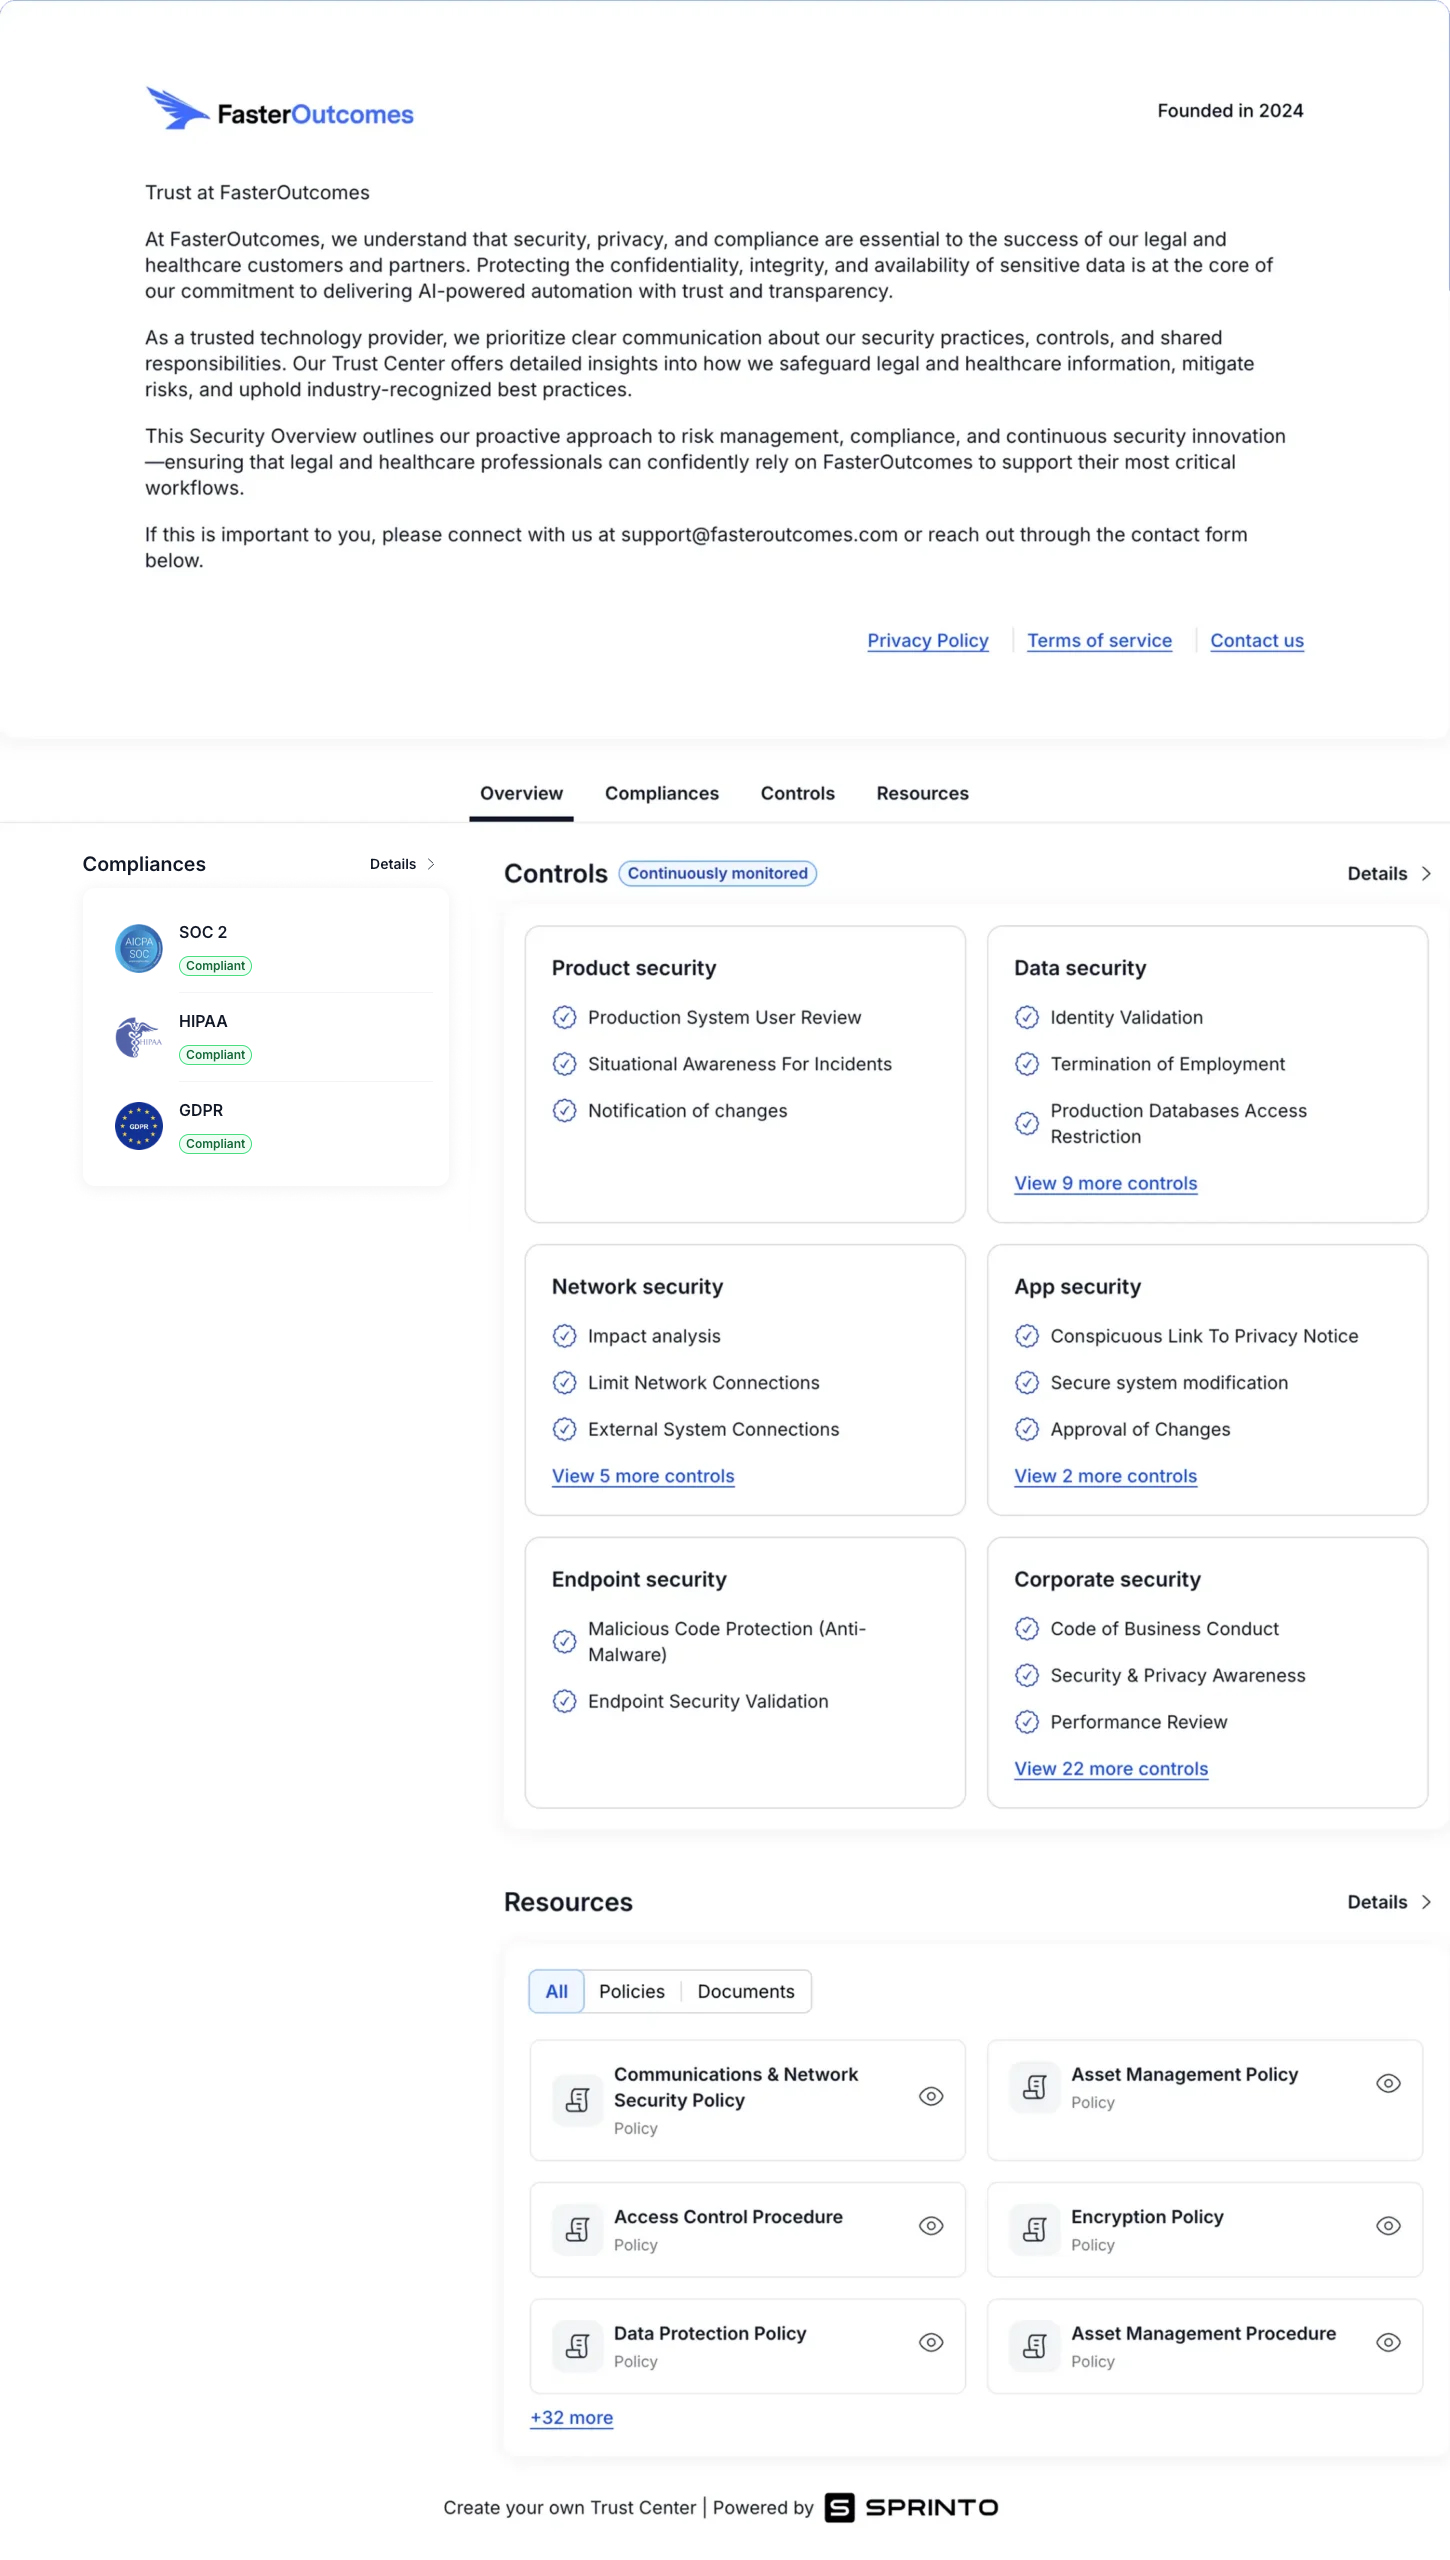Open the Contact us link
The height and width of the screenshot is (2560, 1450).
[x=1256, y=640]
